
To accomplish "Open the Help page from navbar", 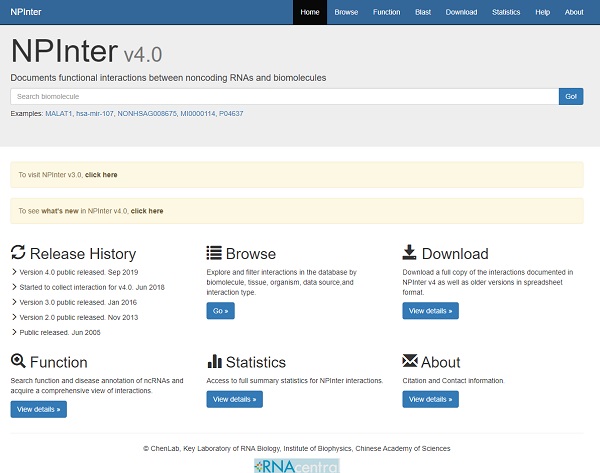I will pos(542,12).
